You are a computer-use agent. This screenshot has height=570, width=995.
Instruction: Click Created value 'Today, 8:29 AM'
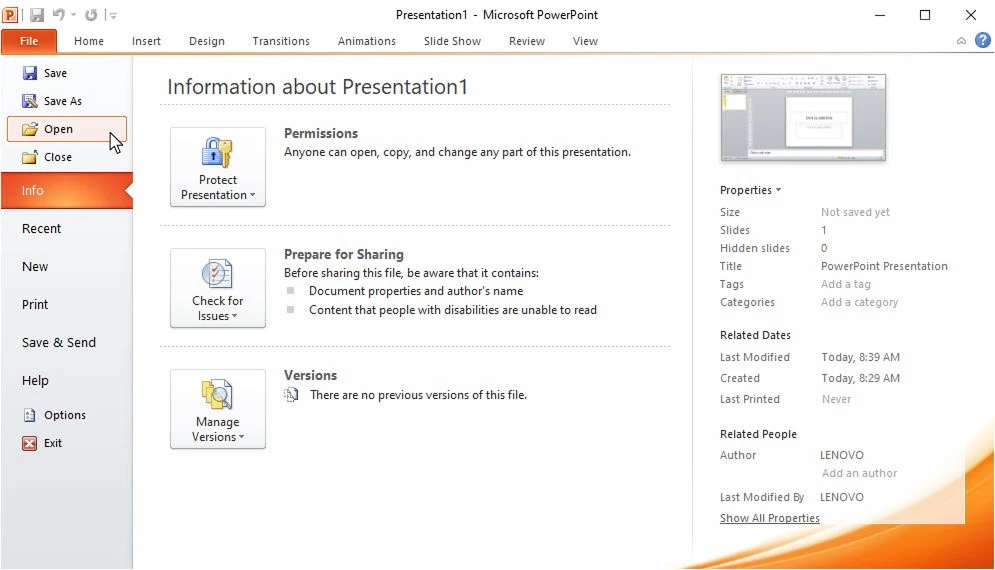(x=860, y=378)
